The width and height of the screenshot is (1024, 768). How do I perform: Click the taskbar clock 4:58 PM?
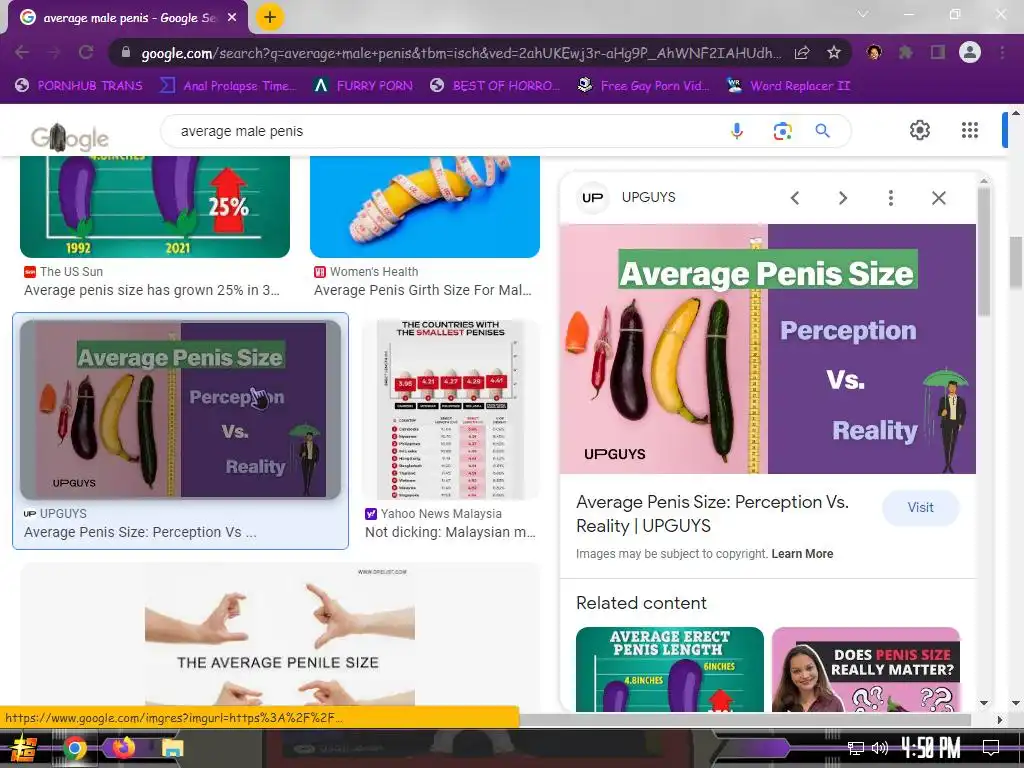931,748
